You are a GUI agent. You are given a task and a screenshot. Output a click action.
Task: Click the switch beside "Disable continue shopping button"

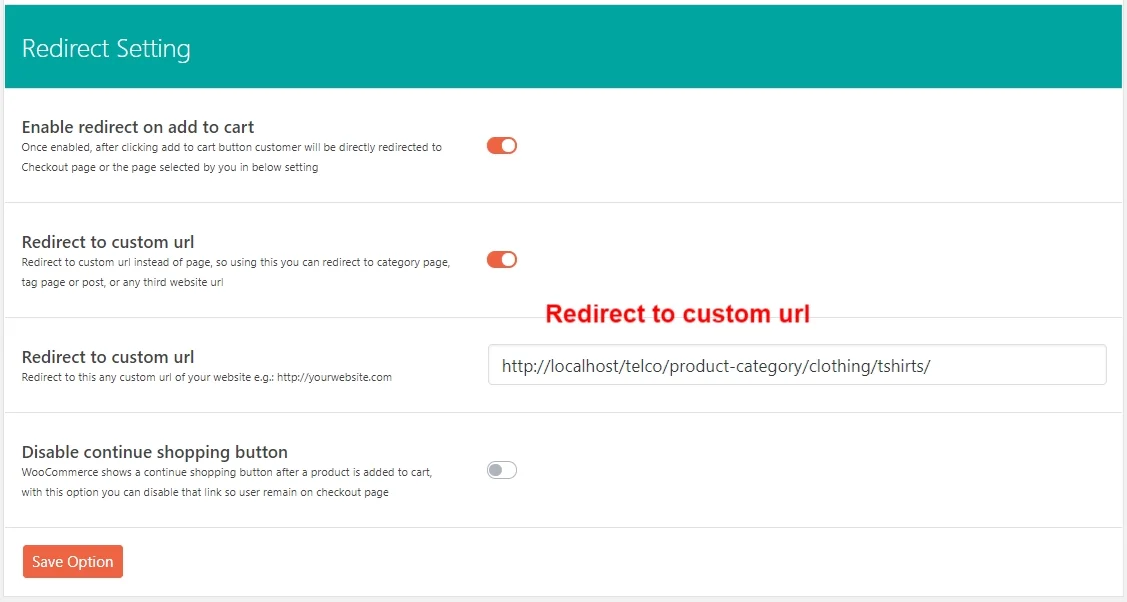[x=501, y=469]
